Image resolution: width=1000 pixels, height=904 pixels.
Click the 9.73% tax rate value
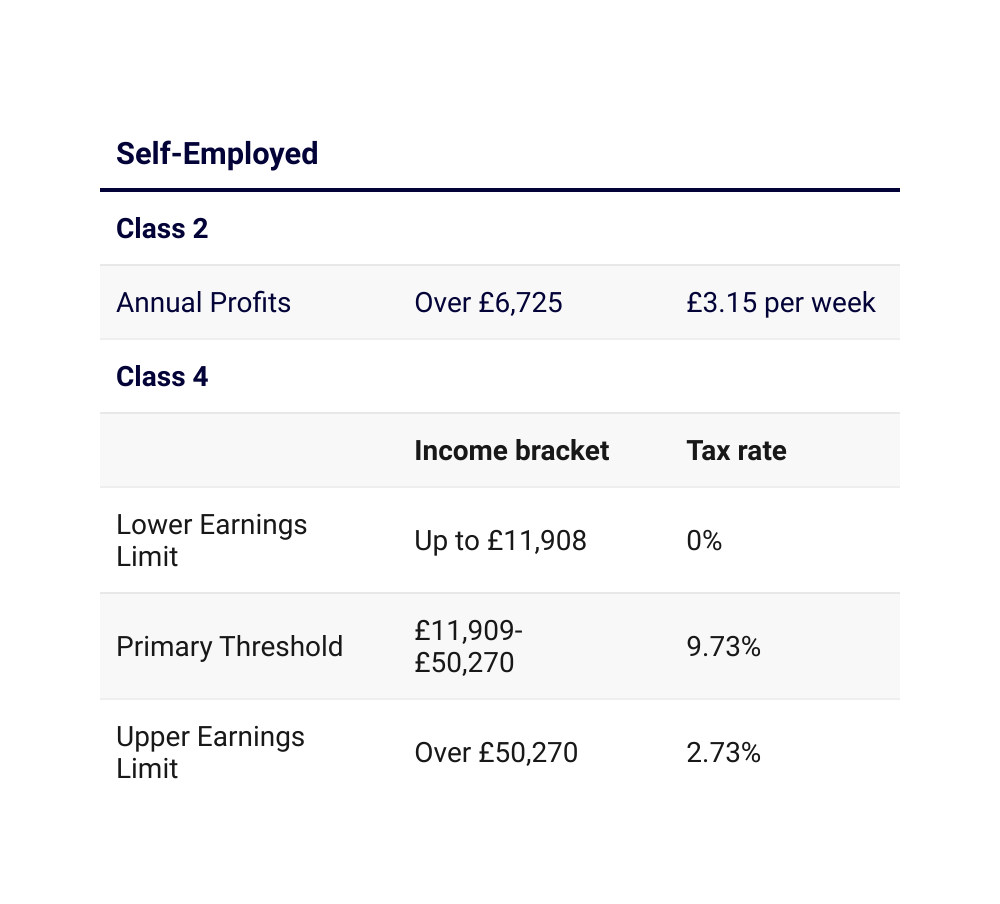(x=723, y=647)
